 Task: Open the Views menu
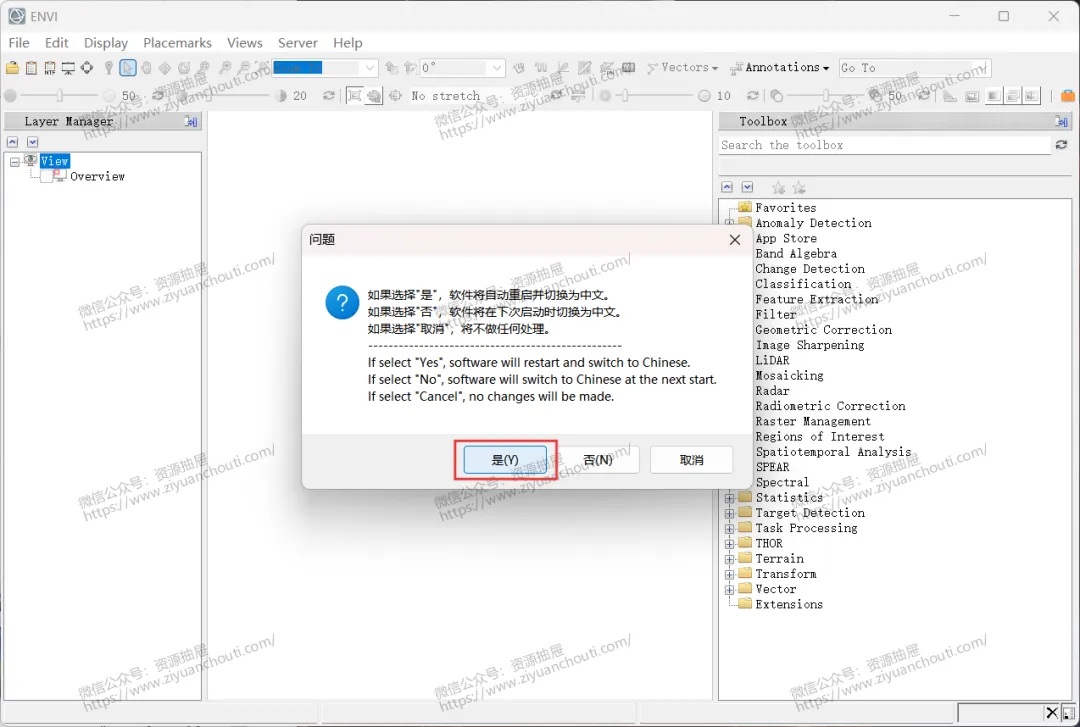point(245,43)
